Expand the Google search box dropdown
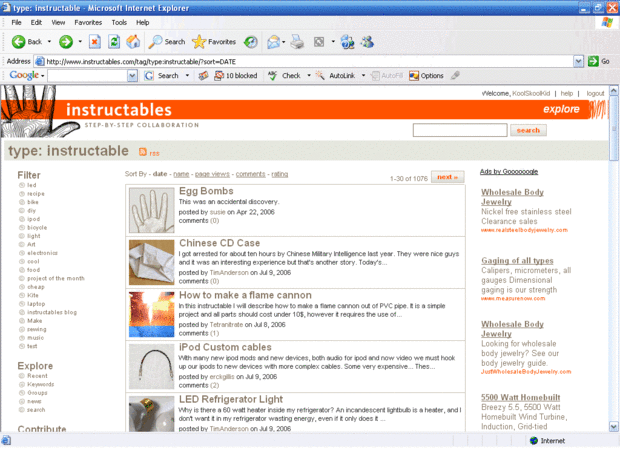 tap(132, 76)
